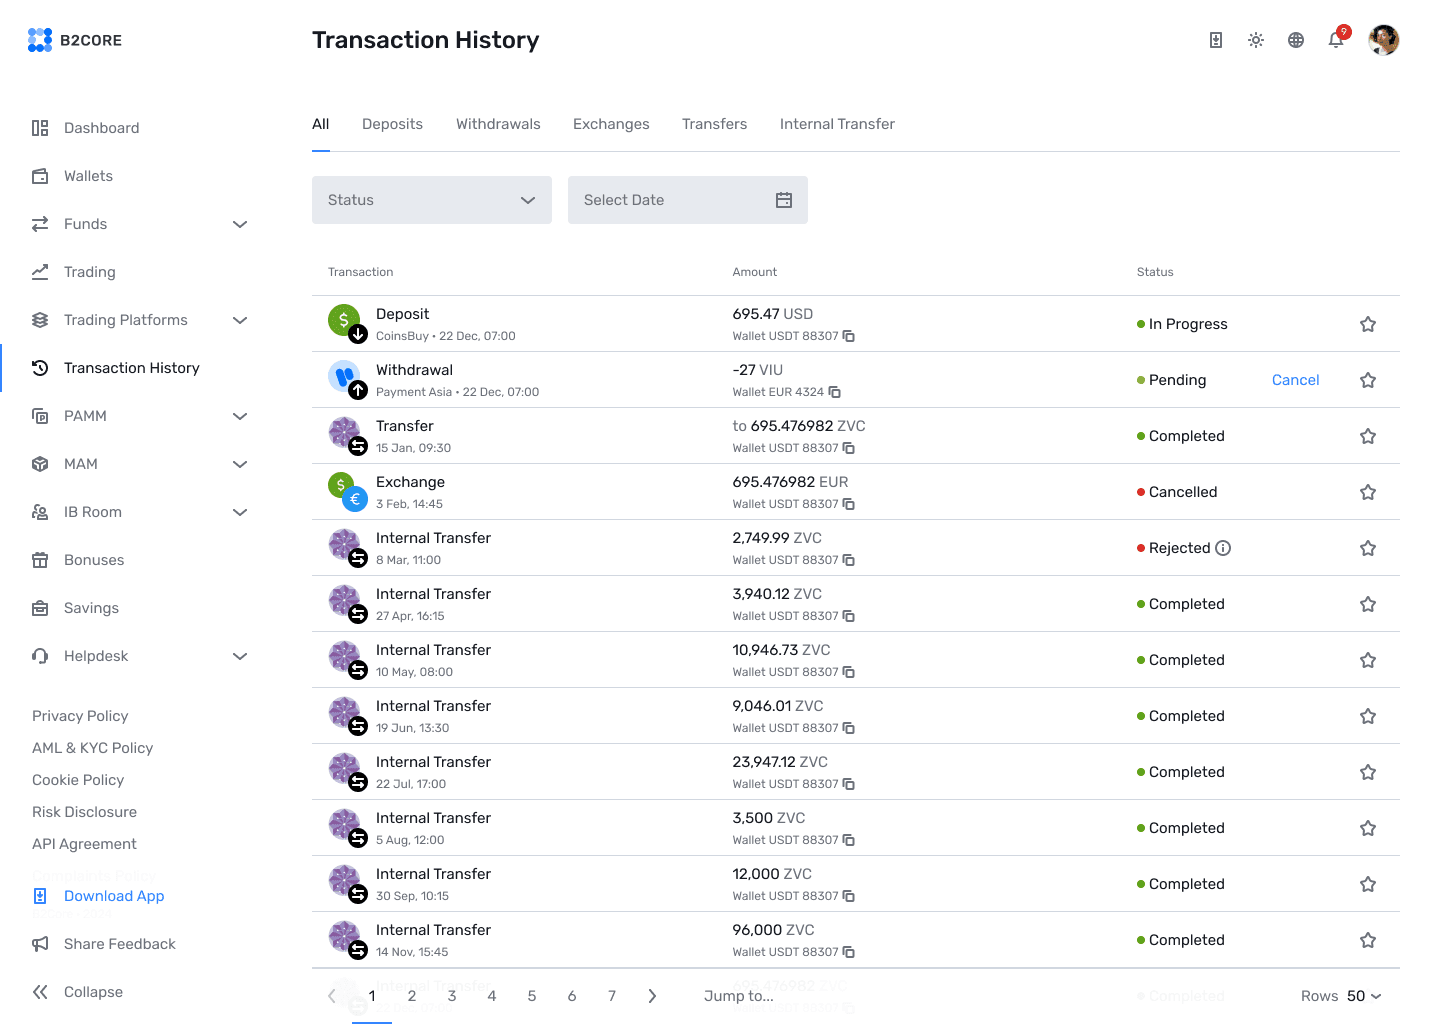The image size is (1440, 1024).
Task: Switch to the Deposits tab
Action: pos(392,124)
